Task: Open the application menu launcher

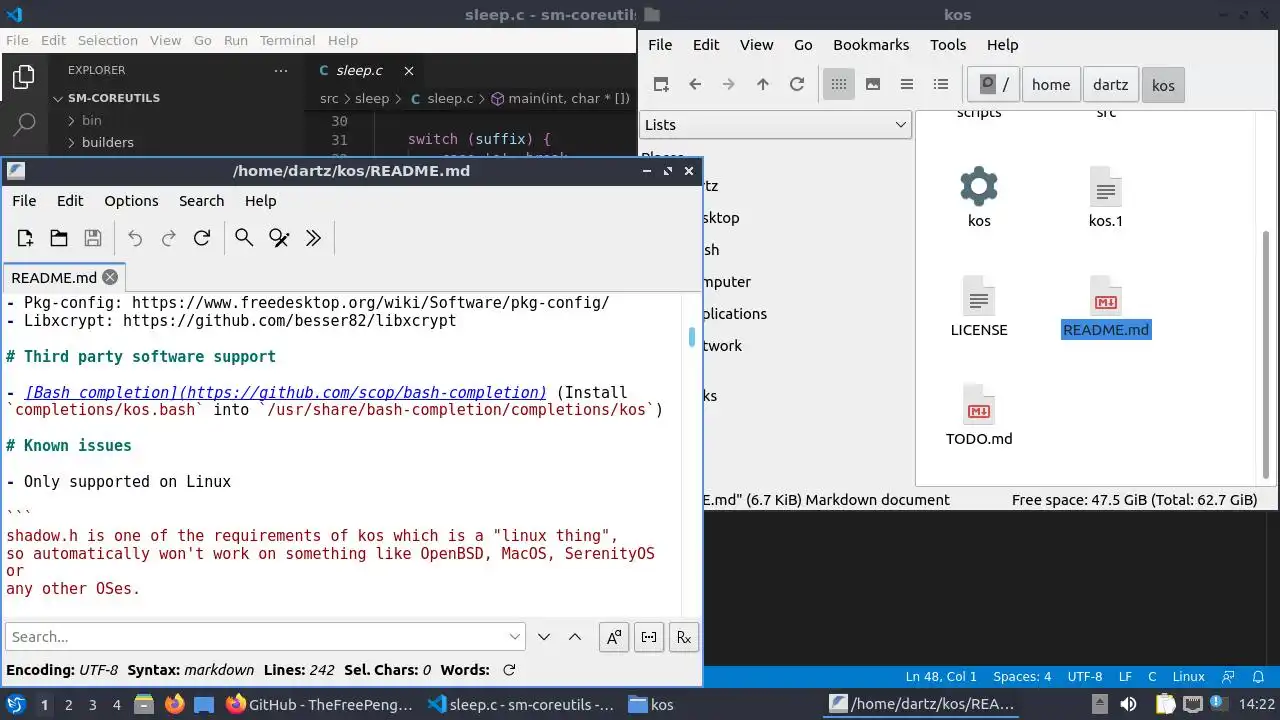Action: [15, 705]
